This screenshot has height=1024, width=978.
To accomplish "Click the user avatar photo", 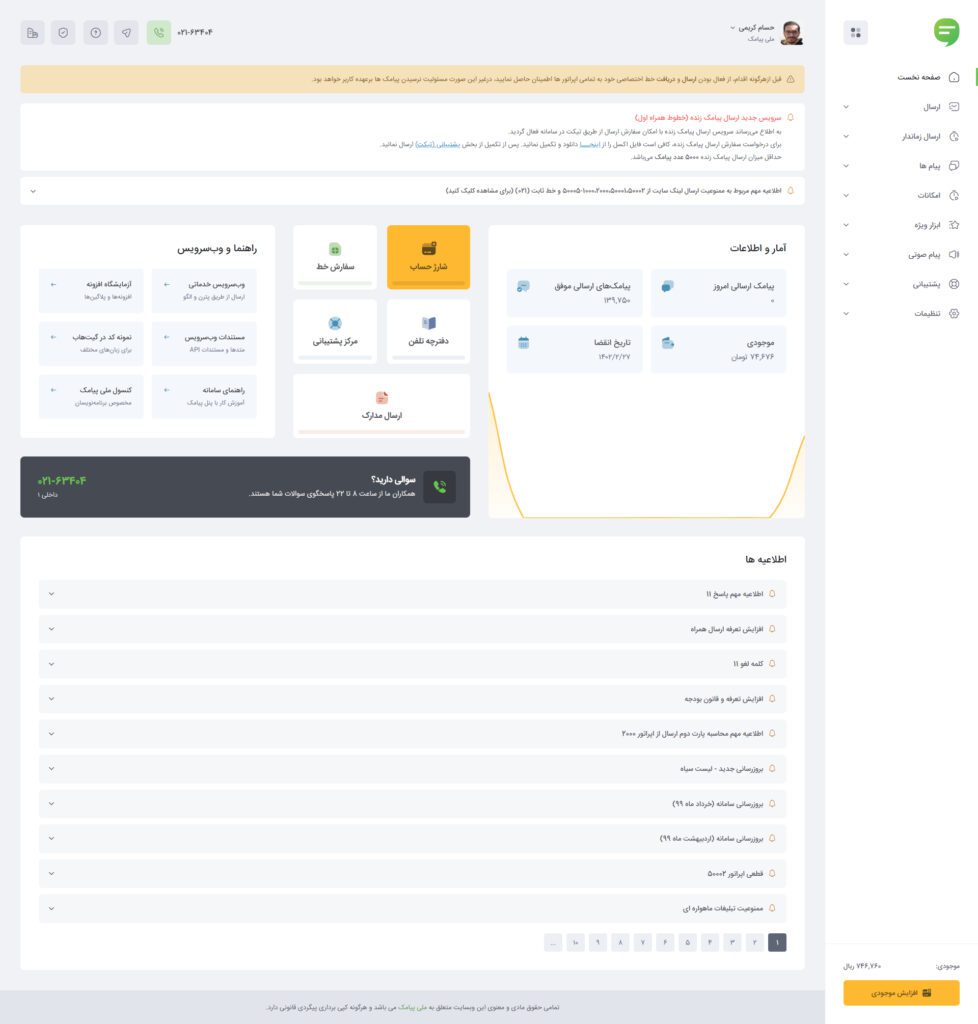I will 792,33.
